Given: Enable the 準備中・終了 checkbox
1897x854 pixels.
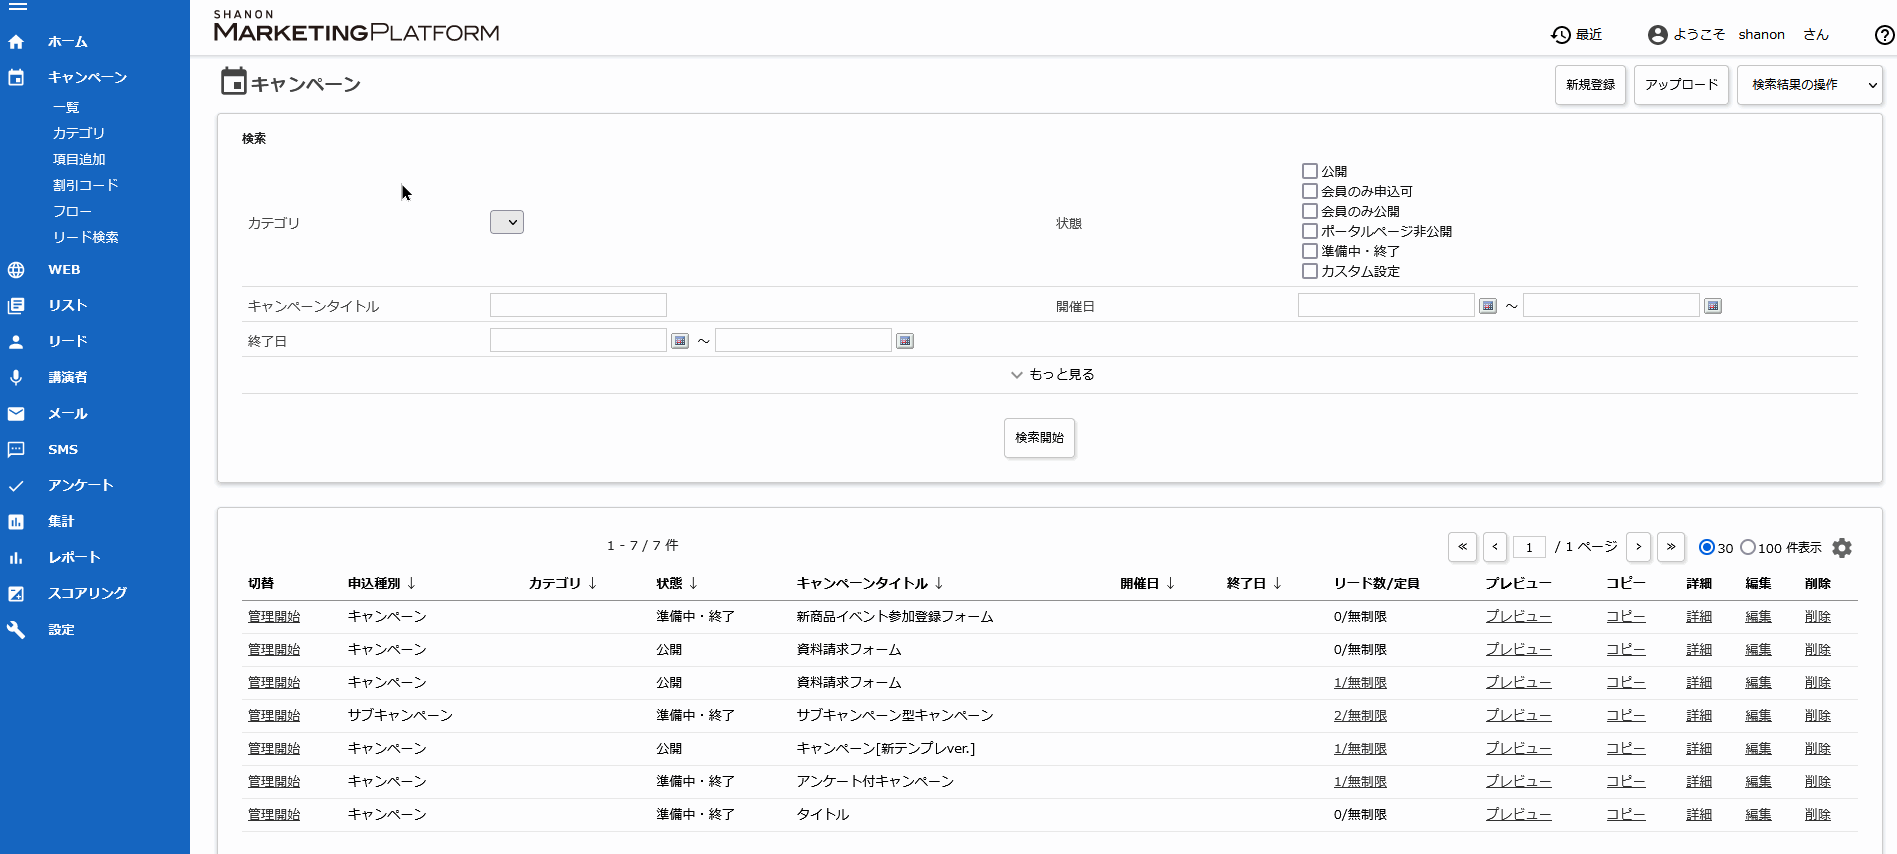Looking at the screenshot, I should (x=1310, y=251).
